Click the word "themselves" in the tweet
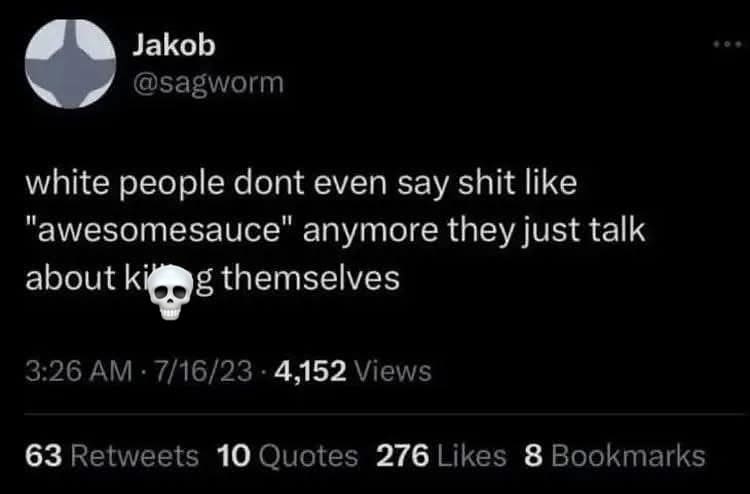Image resolution: width=750 pixels, height=494 pixels. pos(310,278)
